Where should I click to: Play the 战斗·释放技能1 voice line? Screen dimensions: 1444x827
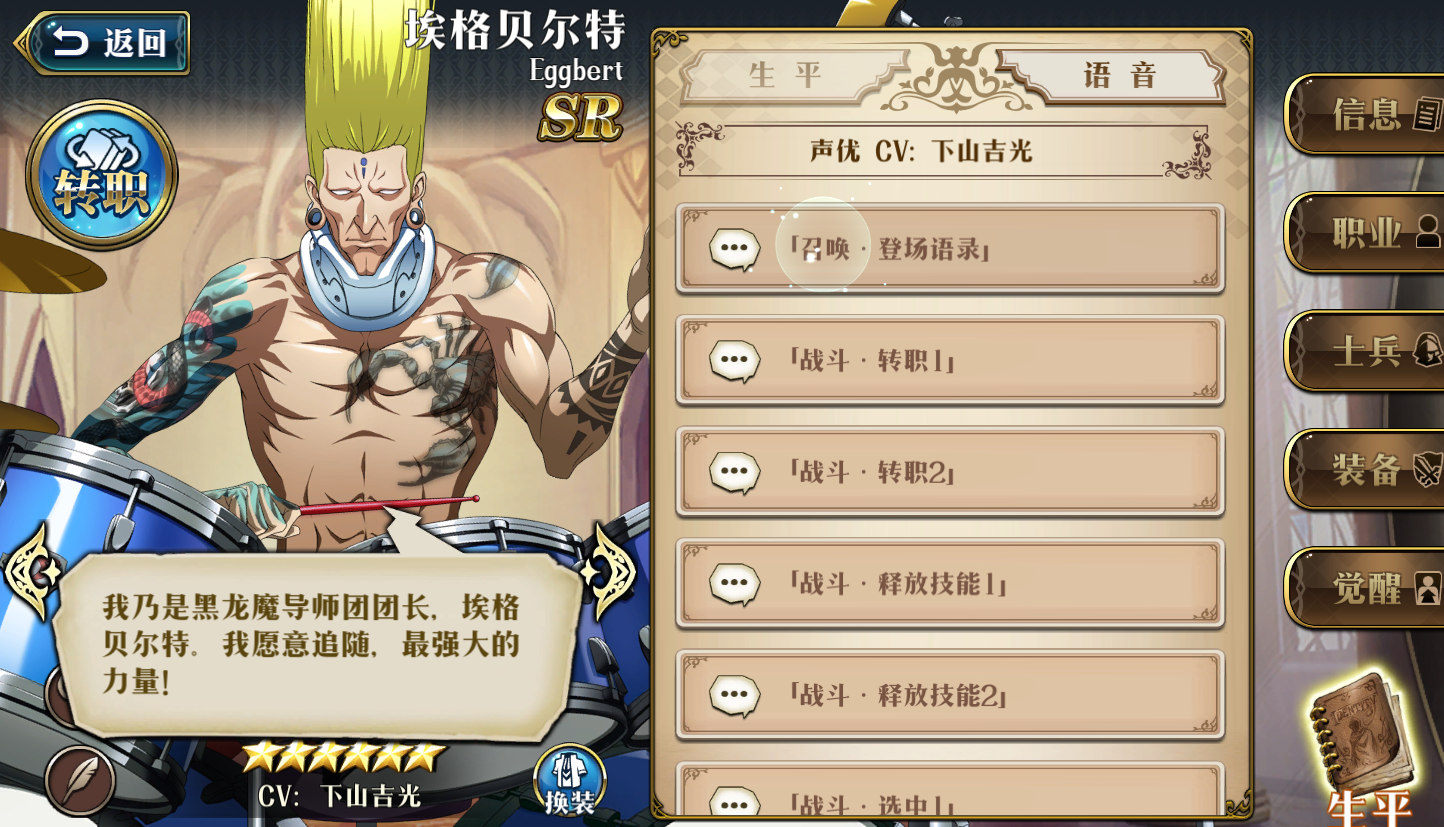click(950, 584)
